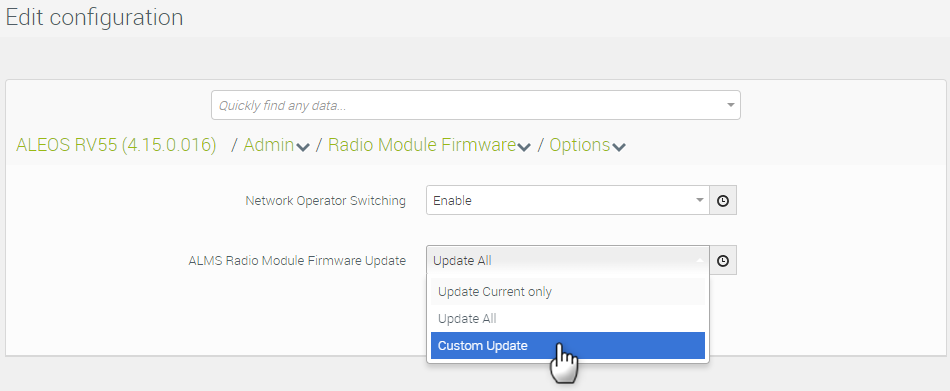Open the ALEOS RV55 (4.15.0.016) breadcrumb link
The image size is (950, 391).
pyautogui.click(x=116, y=145)
